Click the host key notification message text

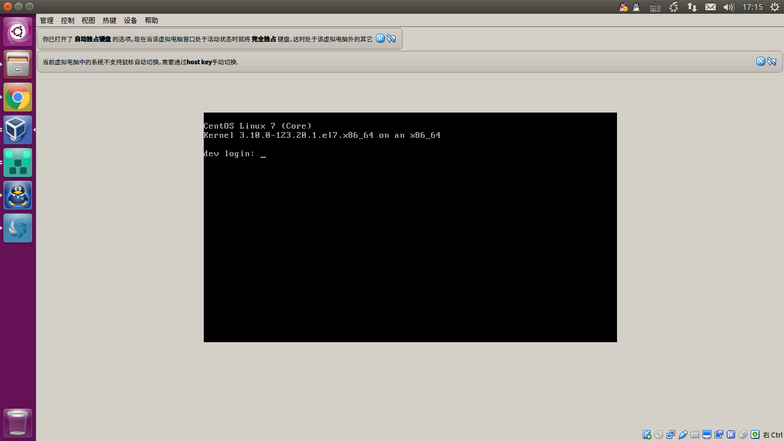click(140, 62)
